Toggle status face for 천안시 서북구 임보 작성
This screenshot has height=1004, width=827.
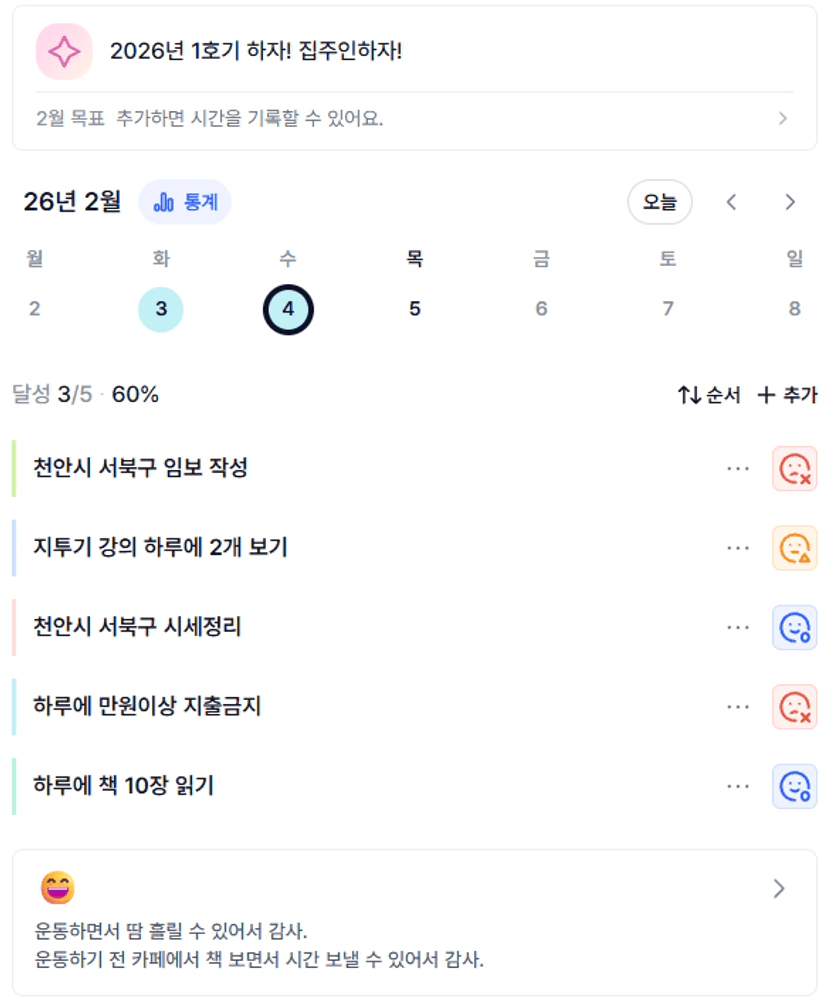tap(794, 468)
